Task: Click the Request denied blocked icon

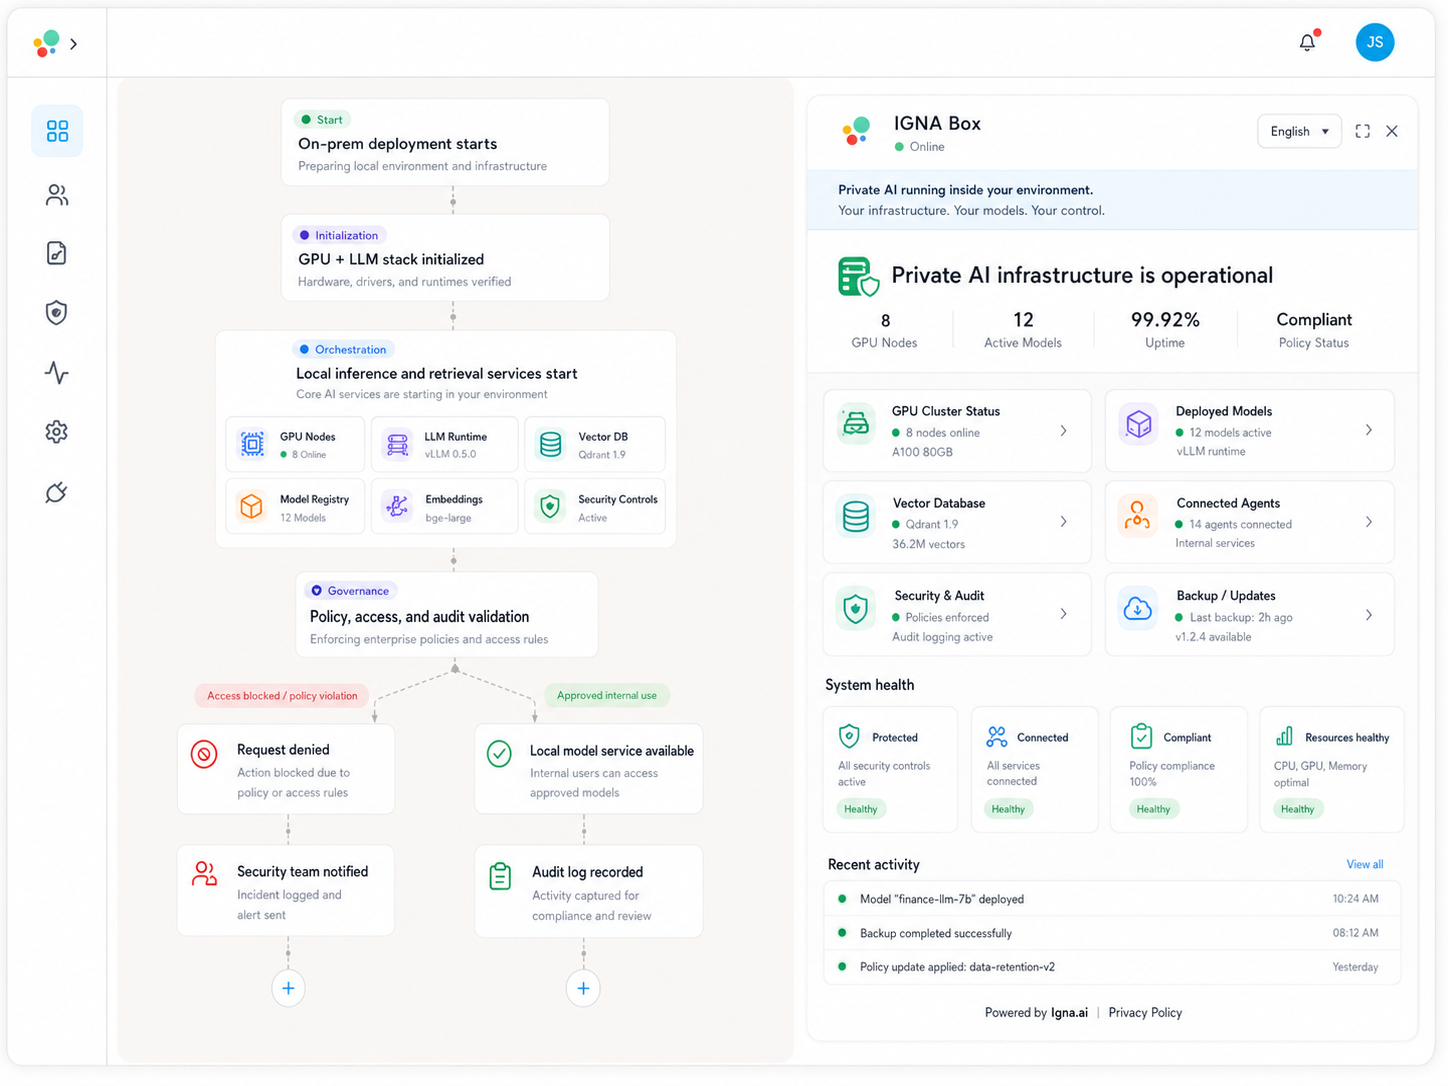Action: (204, 754)
